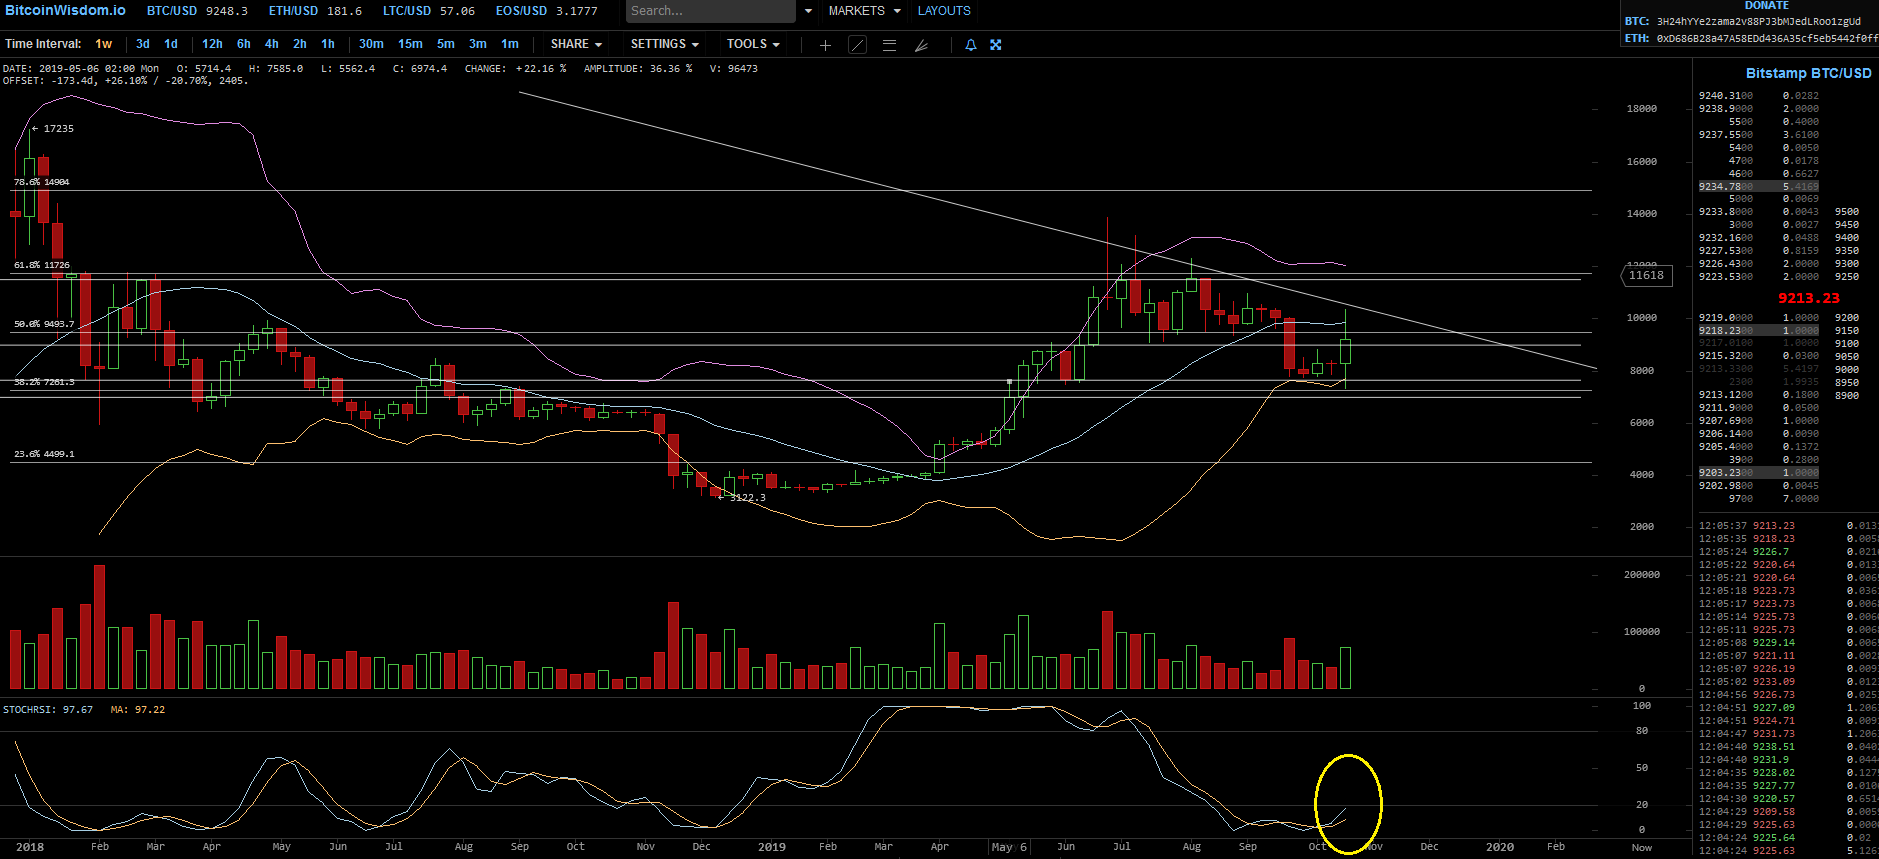Select the 30m time interval
Image resolution: width=1879 pixels, height=859 pixels.
(371, 44)
